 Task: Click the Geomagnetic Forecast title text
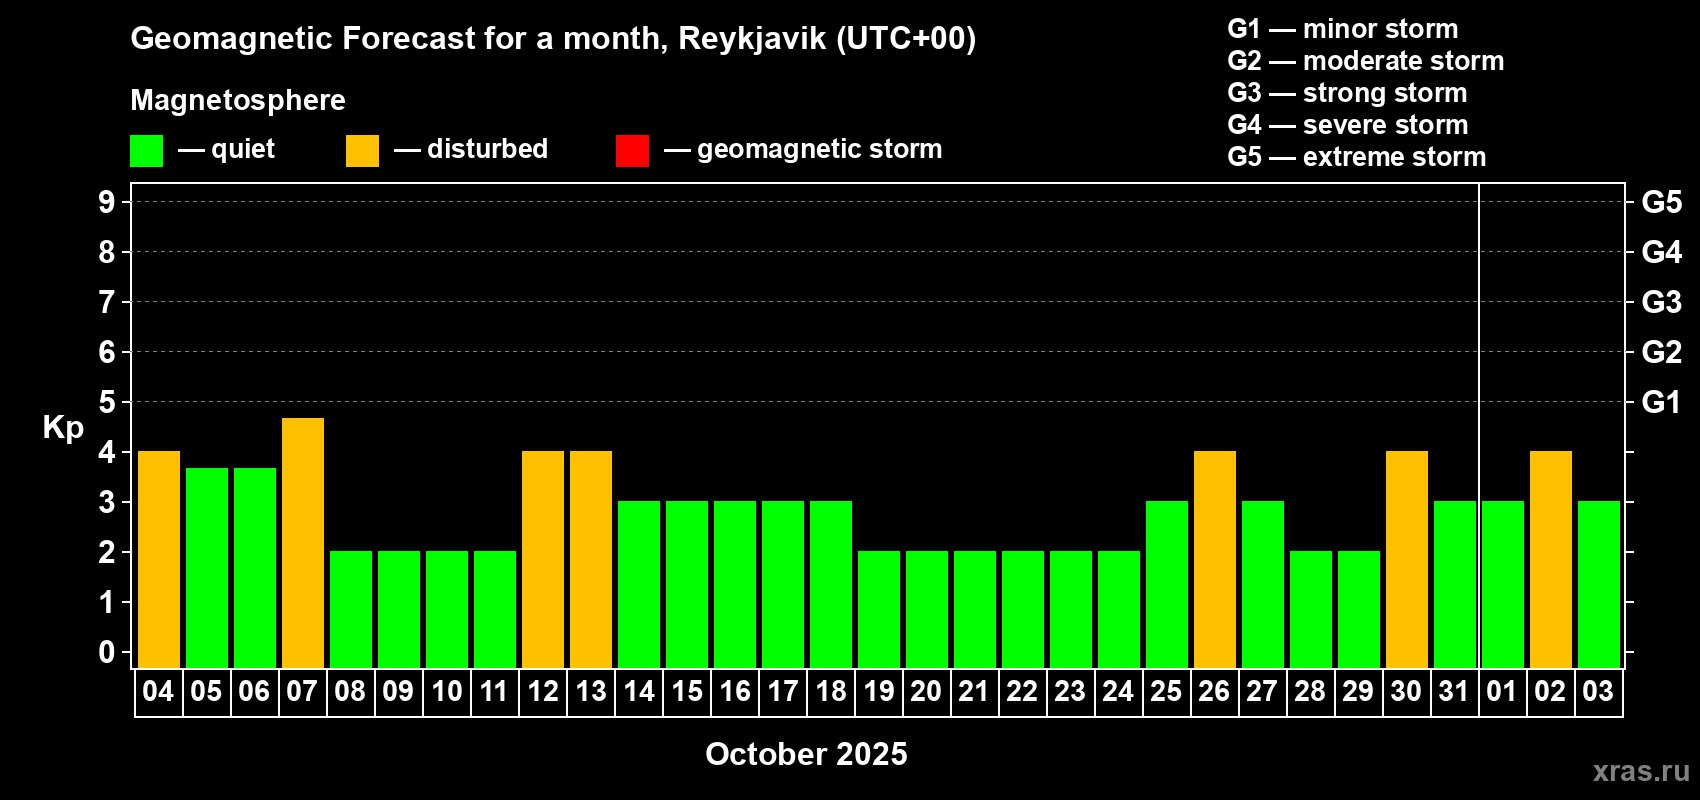click(x=553, y=39)
